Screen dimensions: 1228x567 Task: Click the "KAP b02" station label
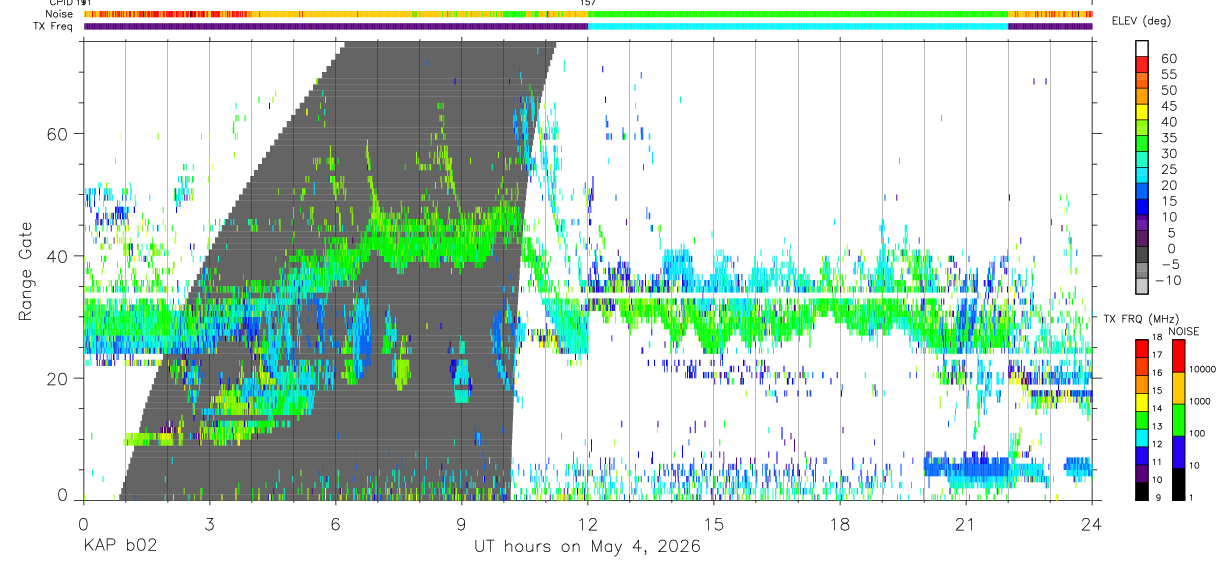119,546
